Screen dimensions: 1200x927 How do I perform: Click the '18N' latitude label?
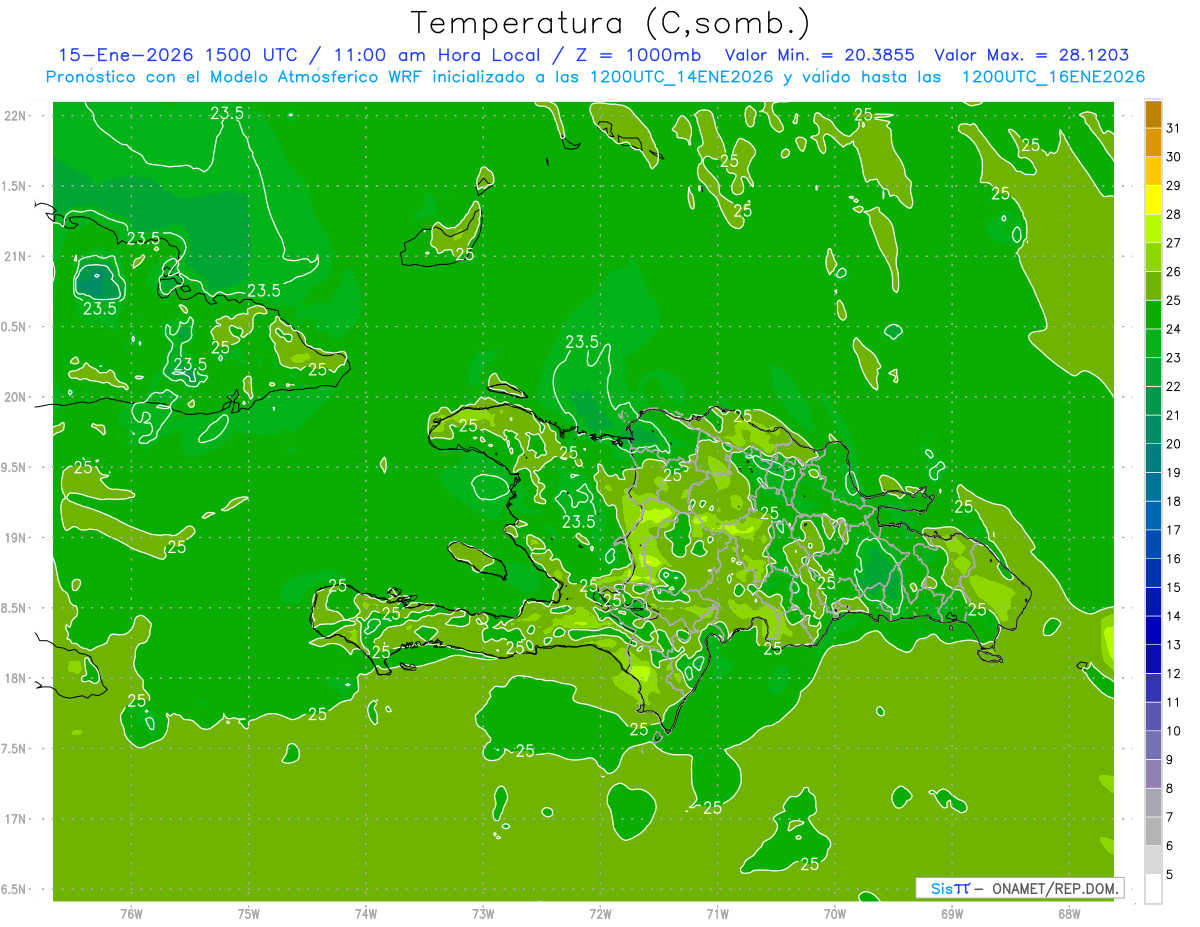[x=17, y=678]
